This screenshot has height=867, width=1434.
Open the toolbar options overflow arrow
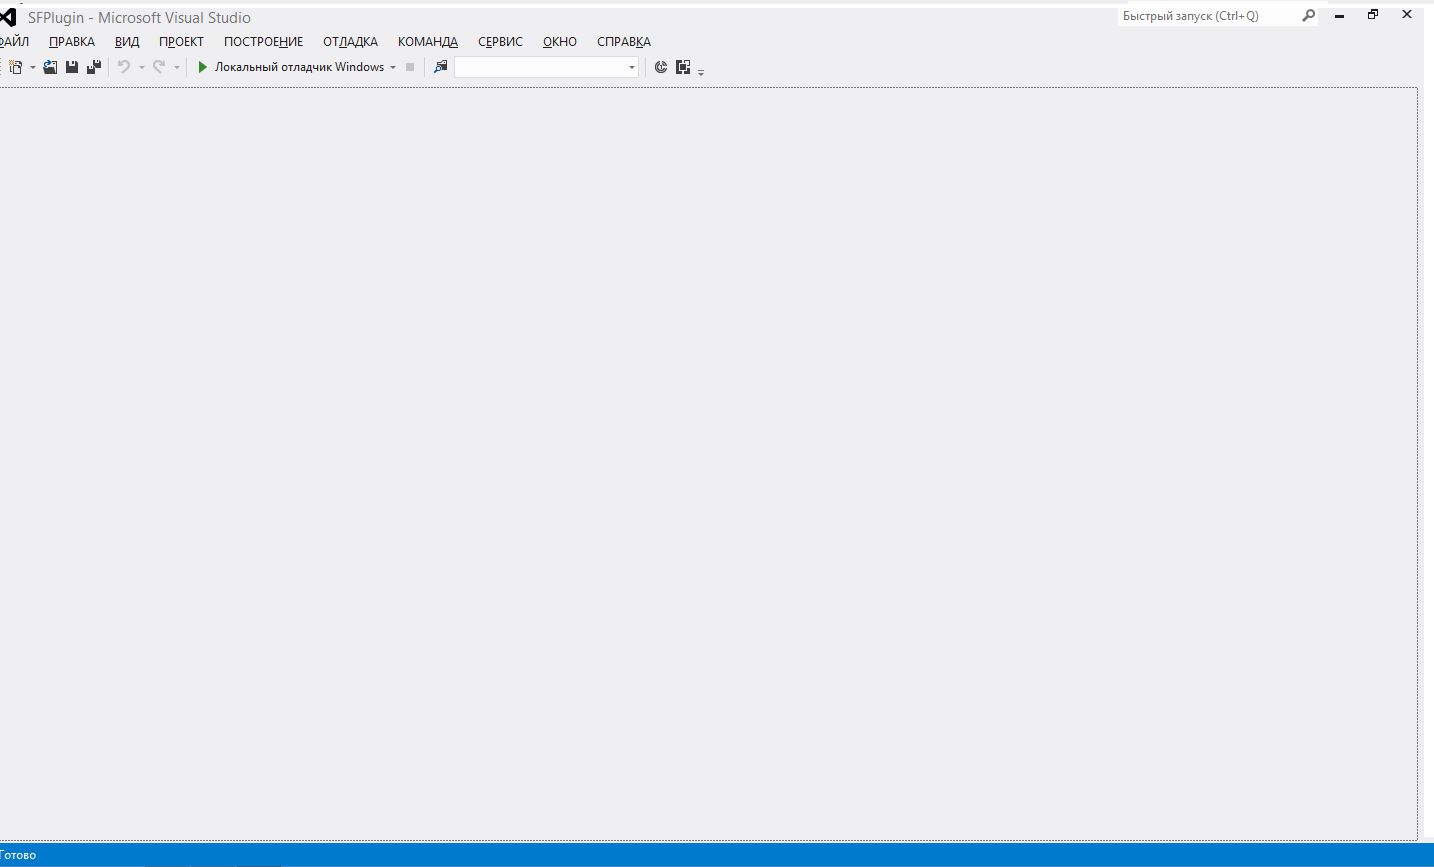pos(701,71)
